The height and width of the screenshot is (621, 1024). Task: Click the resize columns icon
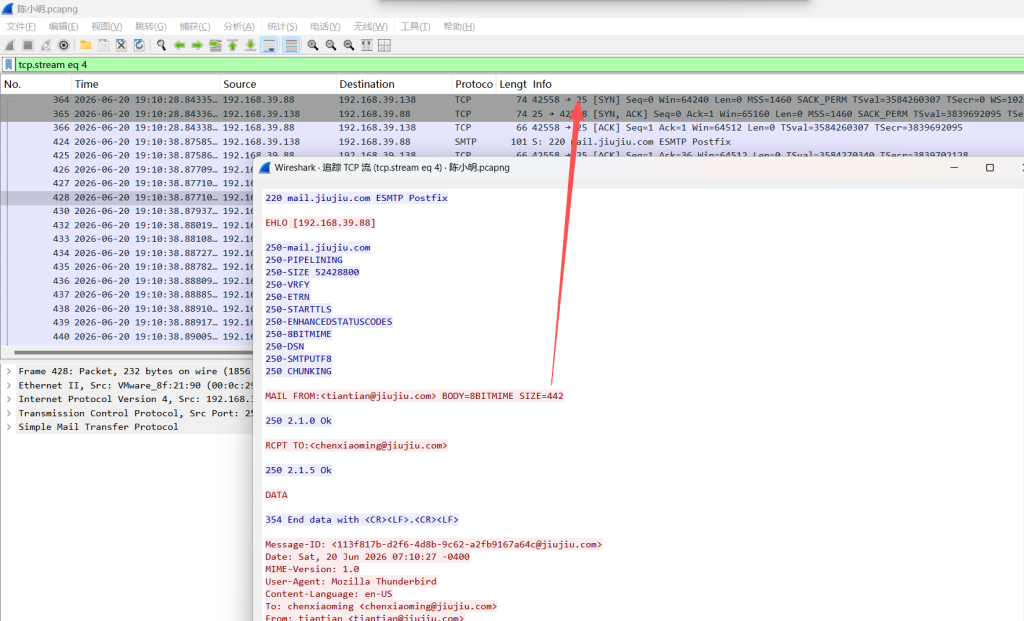point(366,45)
